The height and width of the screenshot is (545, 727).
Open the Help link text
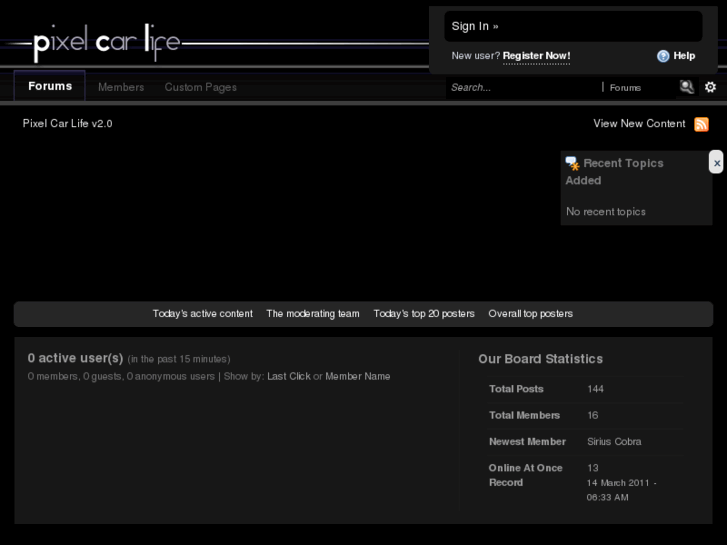pos(684,56)
